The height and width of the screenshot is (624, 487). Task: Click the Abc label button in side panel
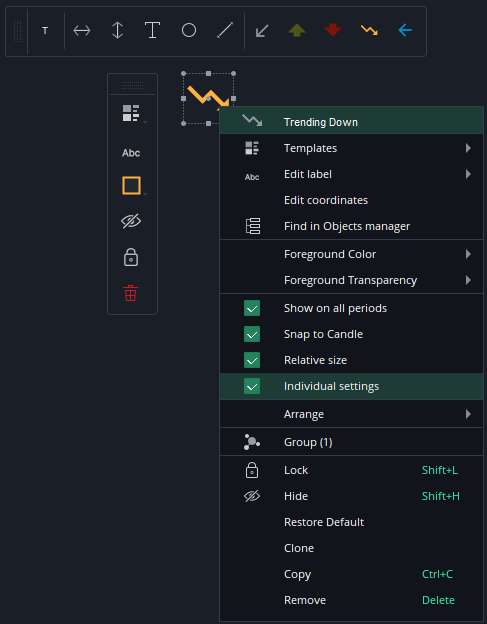click(x=131, y=153)
